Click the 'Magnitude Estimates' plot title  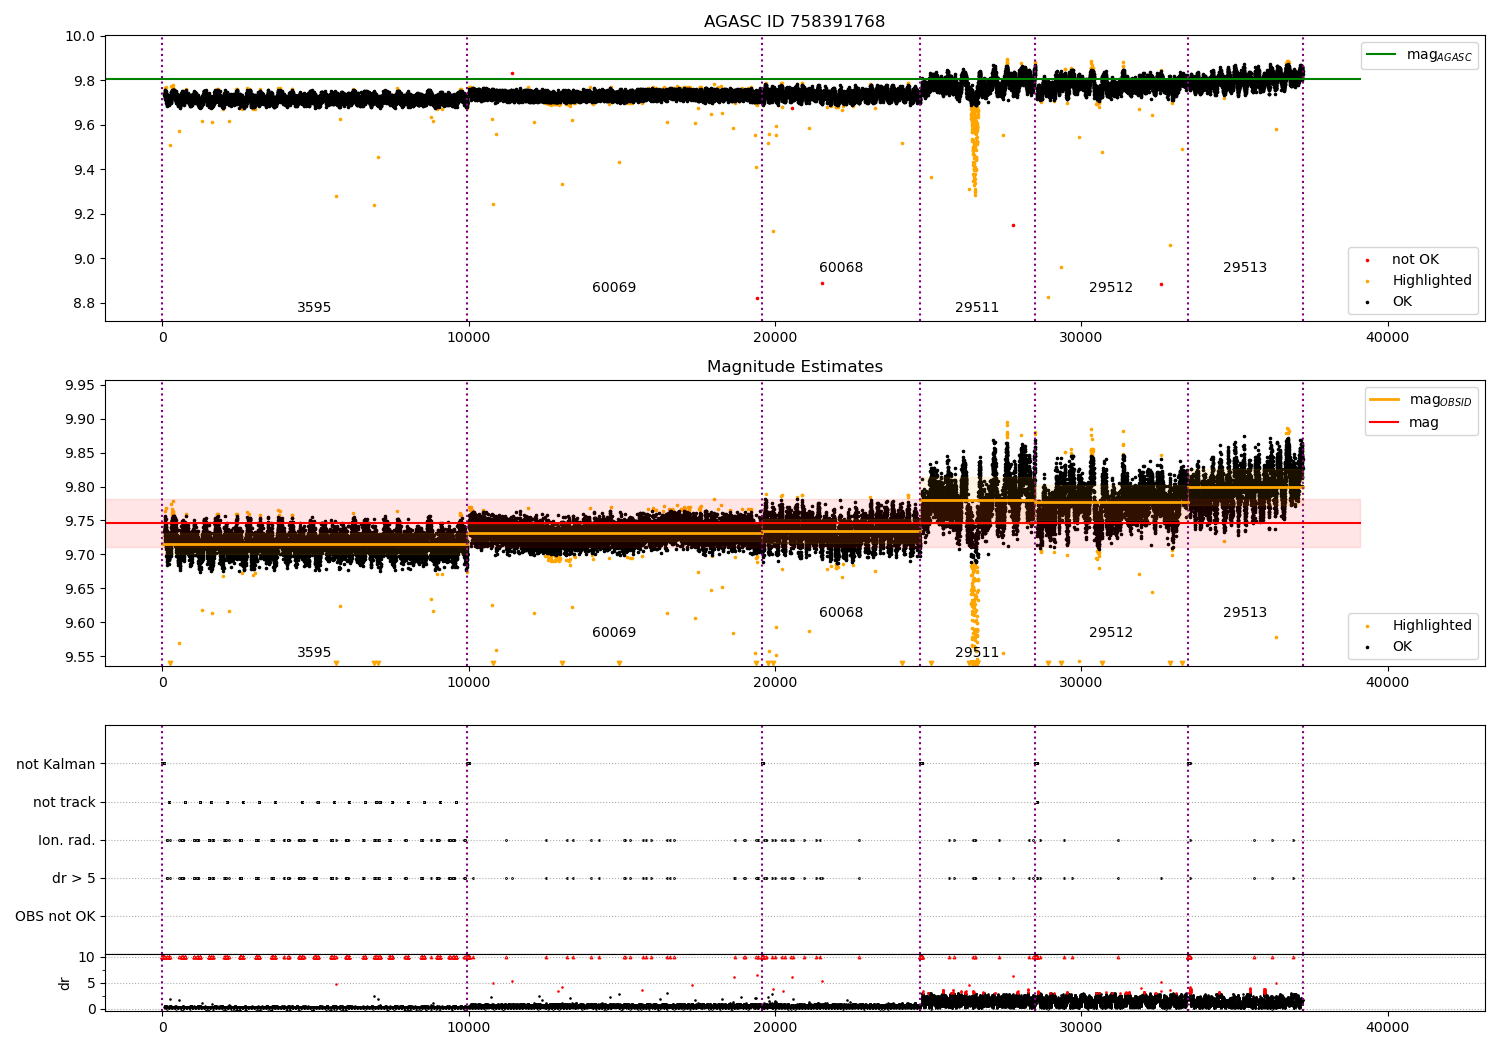[794, 366]
